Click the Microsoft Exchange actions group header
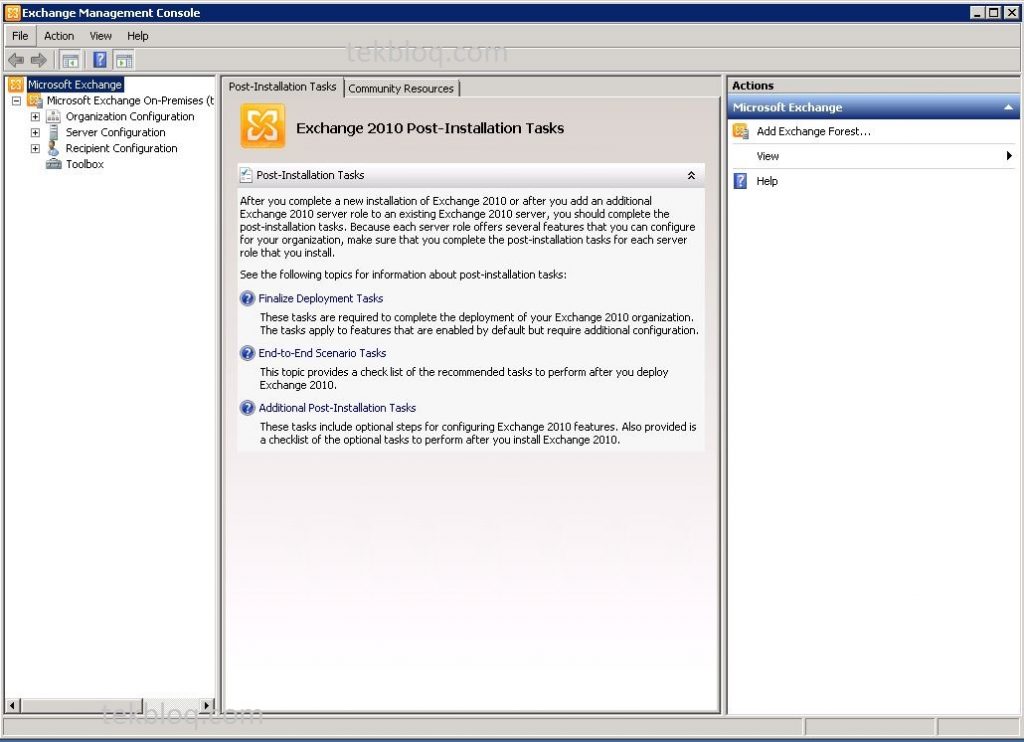 [x=872, y=107]
